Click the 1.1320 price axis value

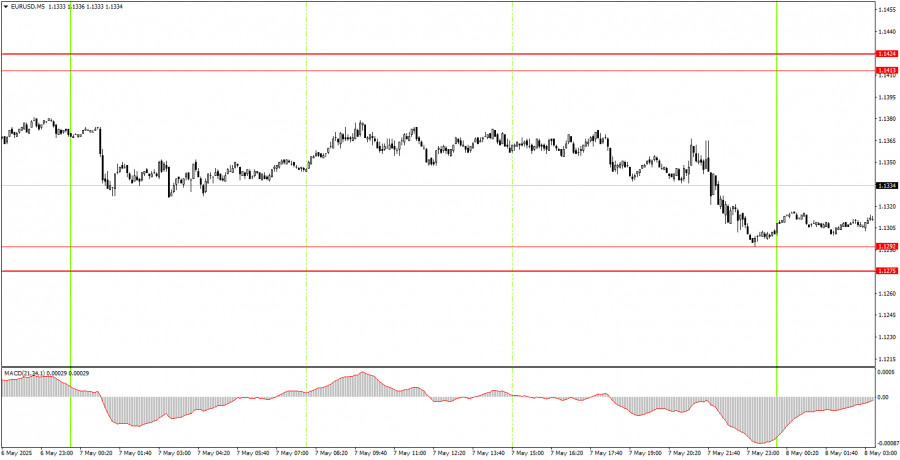[888, 207]
